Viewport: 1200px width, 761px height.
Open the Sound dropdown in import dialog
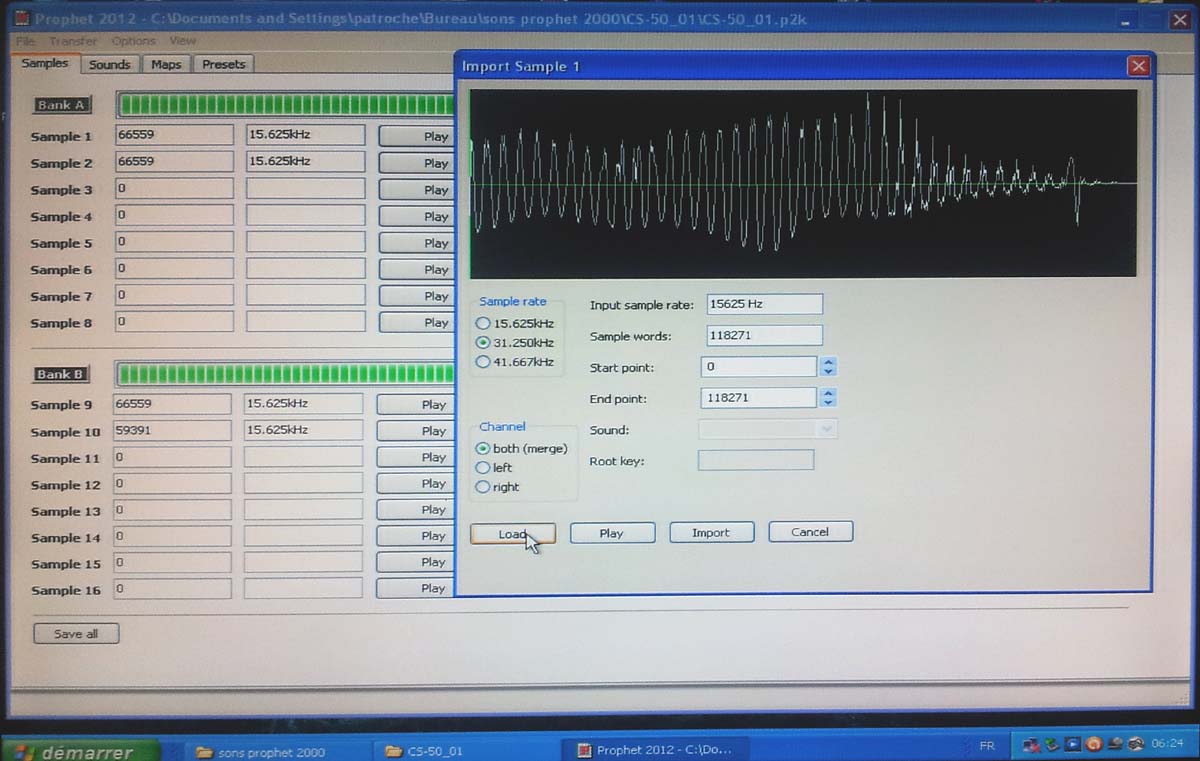(826, 429)
